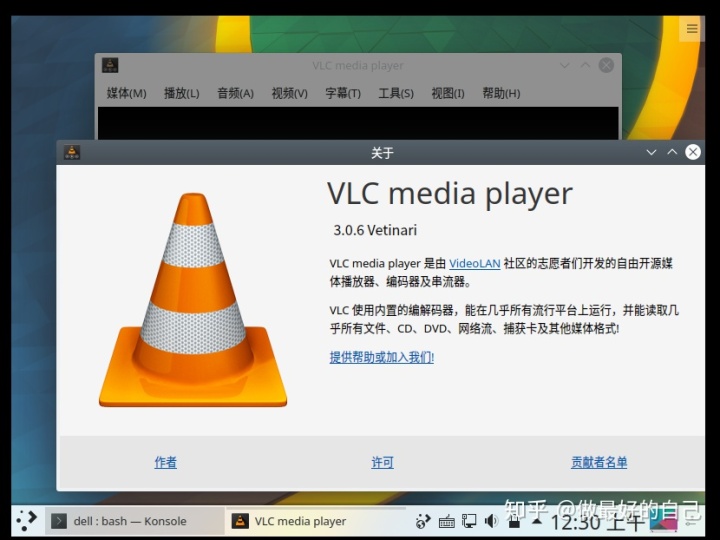The width and height of the screenshot is (720, 540).
Task: Click the VLC media player heading text
Action: pyautogui.click(x=450, y=194)
